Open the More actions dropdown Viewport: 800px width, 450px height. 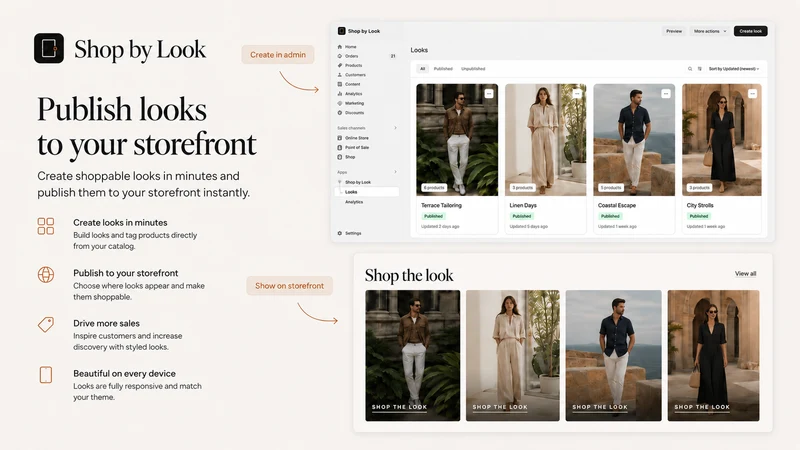click(x=710, y=31)
